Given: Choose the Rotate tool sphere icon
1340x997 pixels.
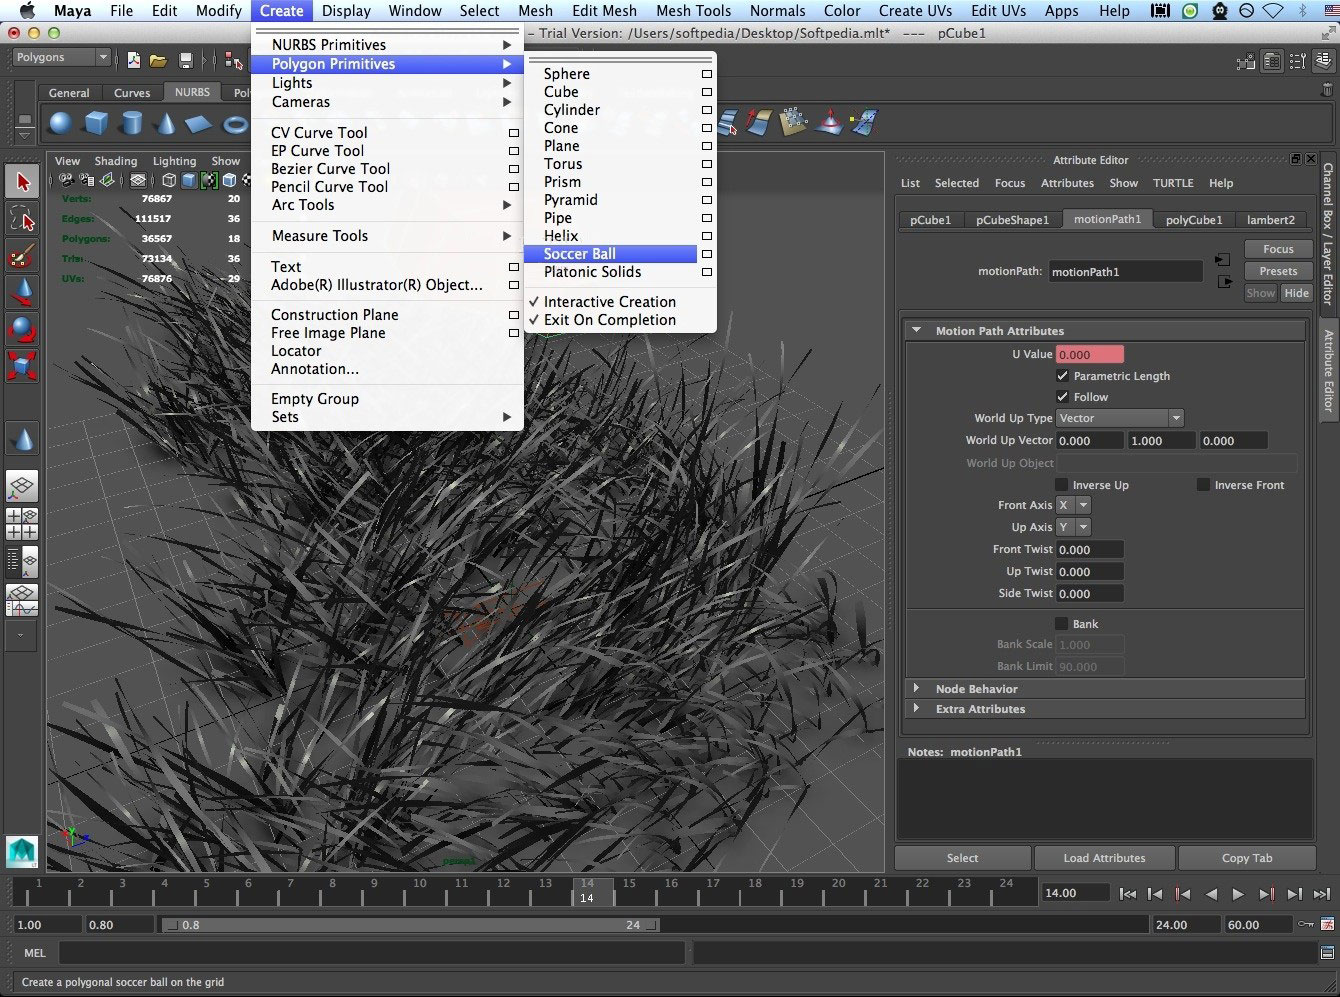Looking at the screenshot, I should (x=22, y=328).
